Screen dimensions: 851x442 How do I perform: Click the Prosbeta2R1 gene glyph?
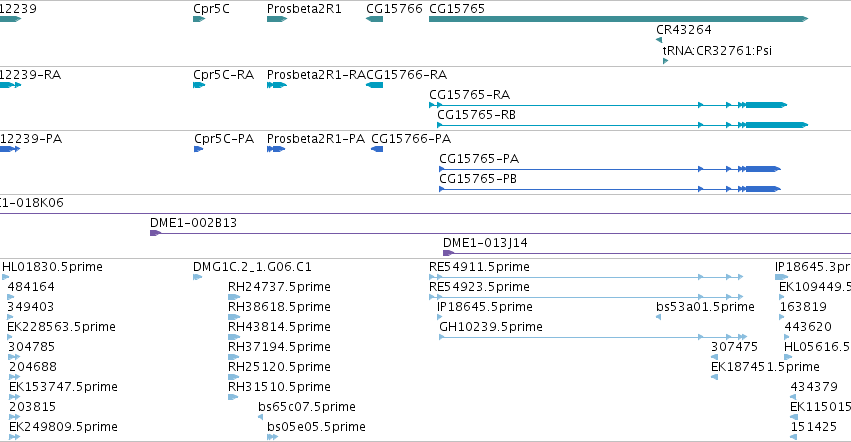click(x=277, y=19)
